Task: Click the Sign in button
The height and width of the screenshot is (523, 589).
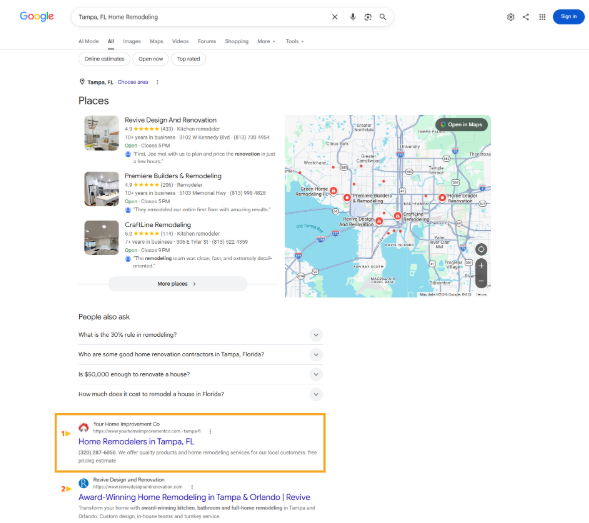Action: (x=568, y=17)
